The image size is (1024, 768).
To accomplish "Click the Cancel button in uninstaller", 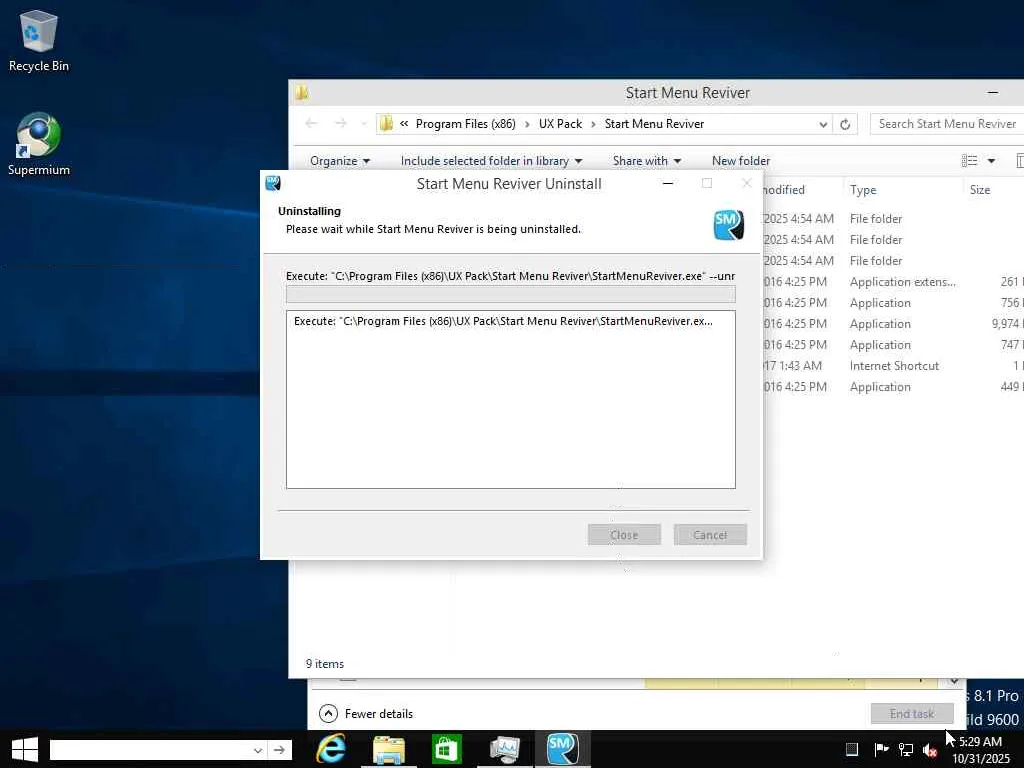I will click(x=710, y=535).
